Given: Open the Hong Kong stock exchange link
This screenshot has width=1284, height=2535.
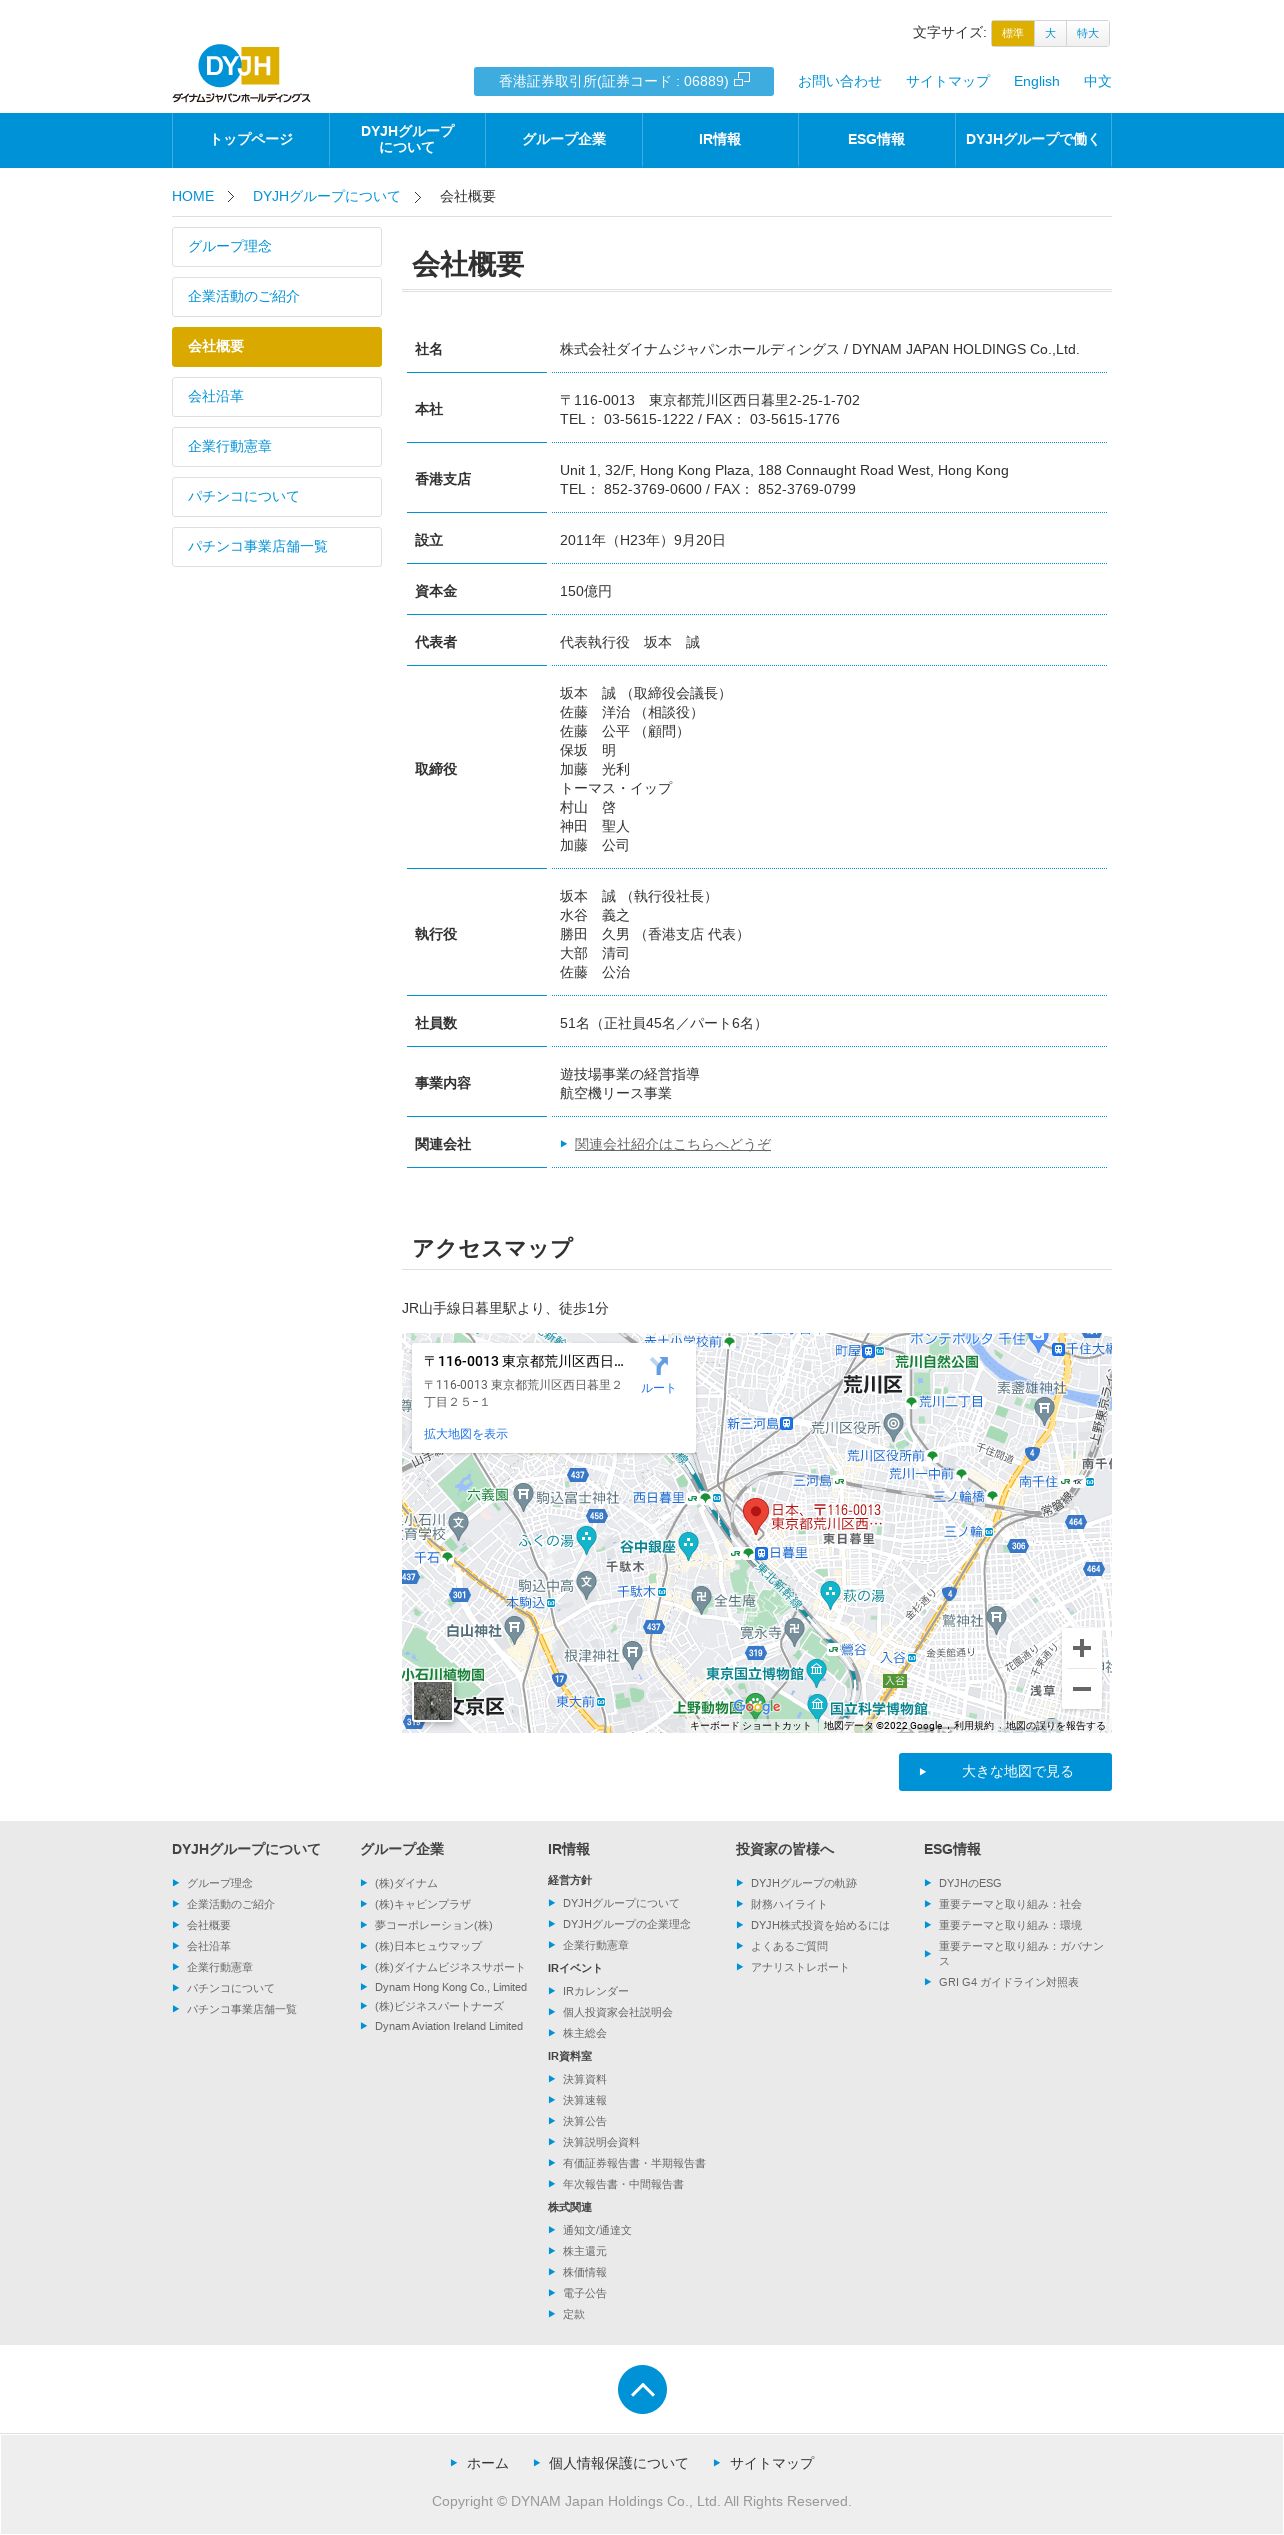Looking at the screenshot, I should tap(624, 81).
